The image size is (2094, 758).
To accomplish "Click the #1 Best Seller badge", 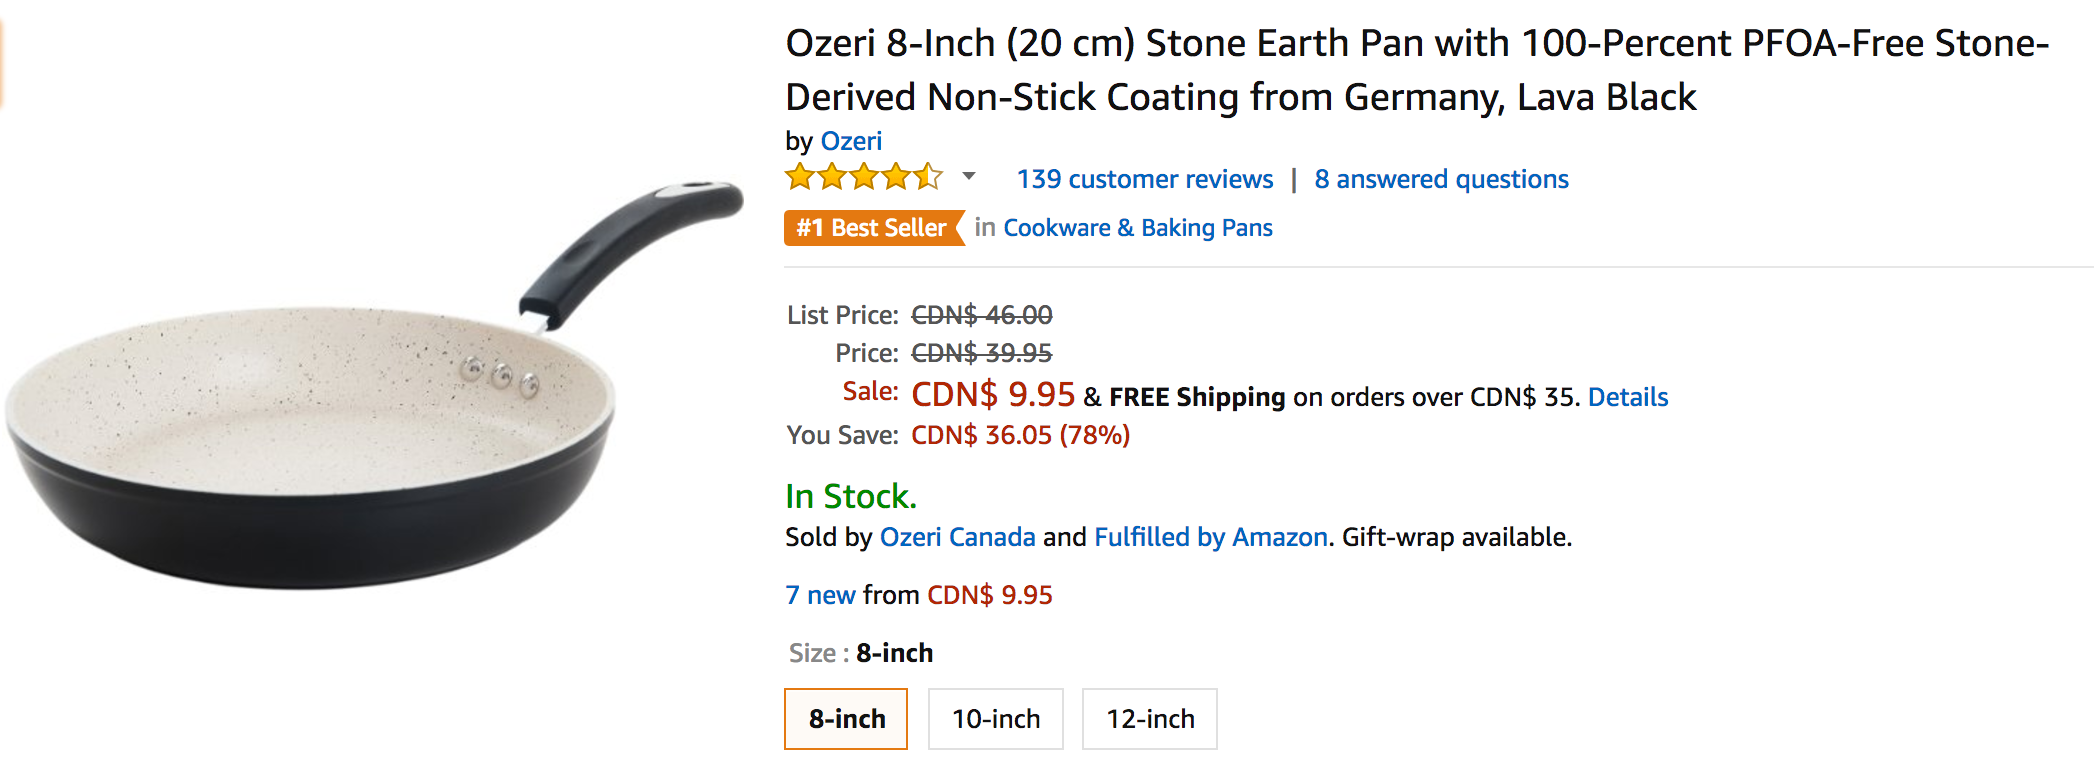I will (872, 228).
